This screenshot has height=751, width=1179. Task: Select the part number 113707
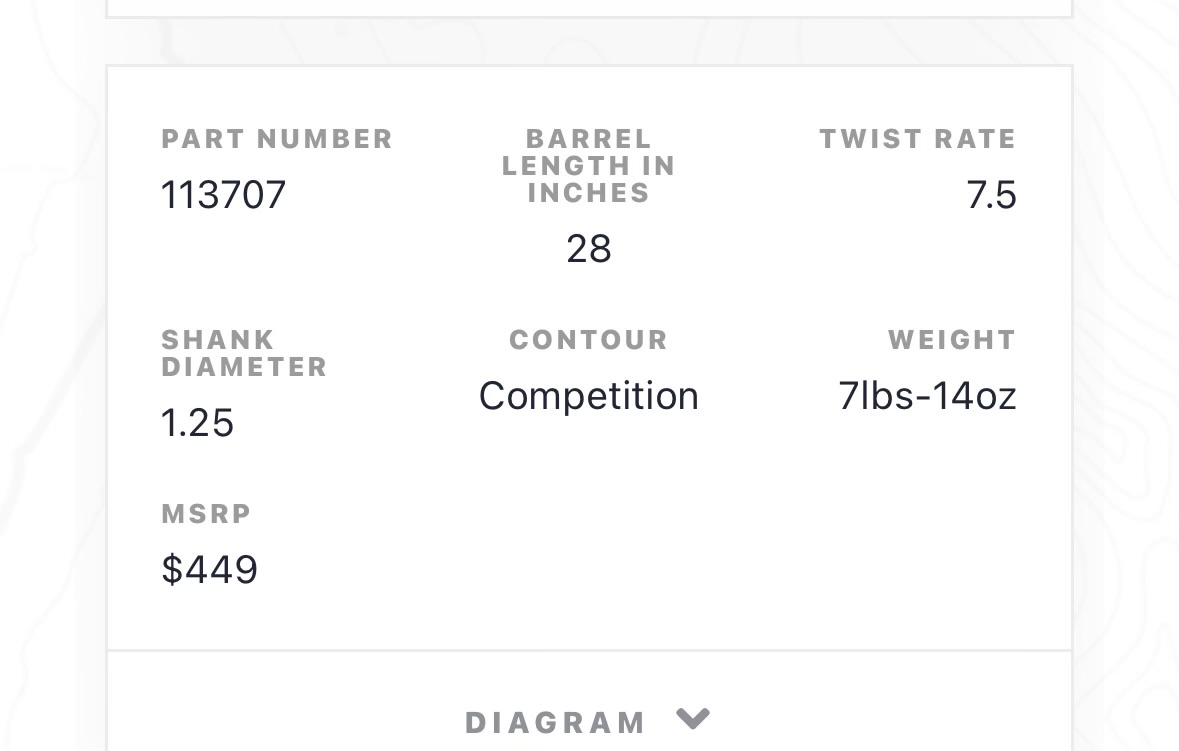[x=223, y=195]
